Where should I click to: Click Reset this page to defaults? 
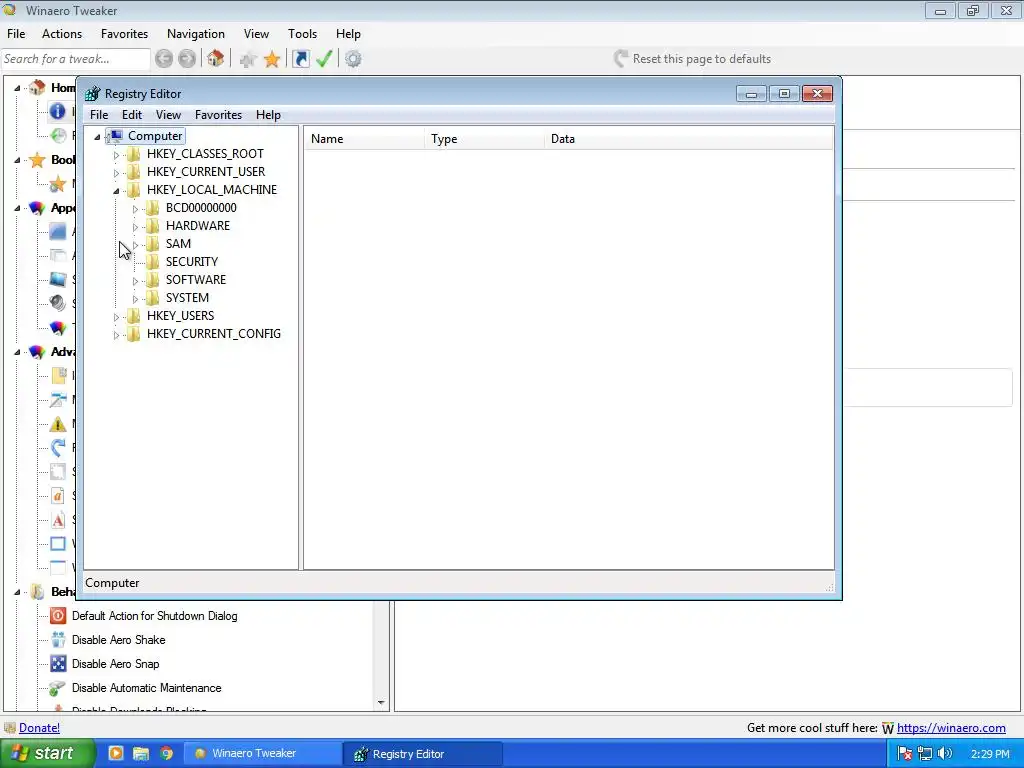[x=692, y=59]
